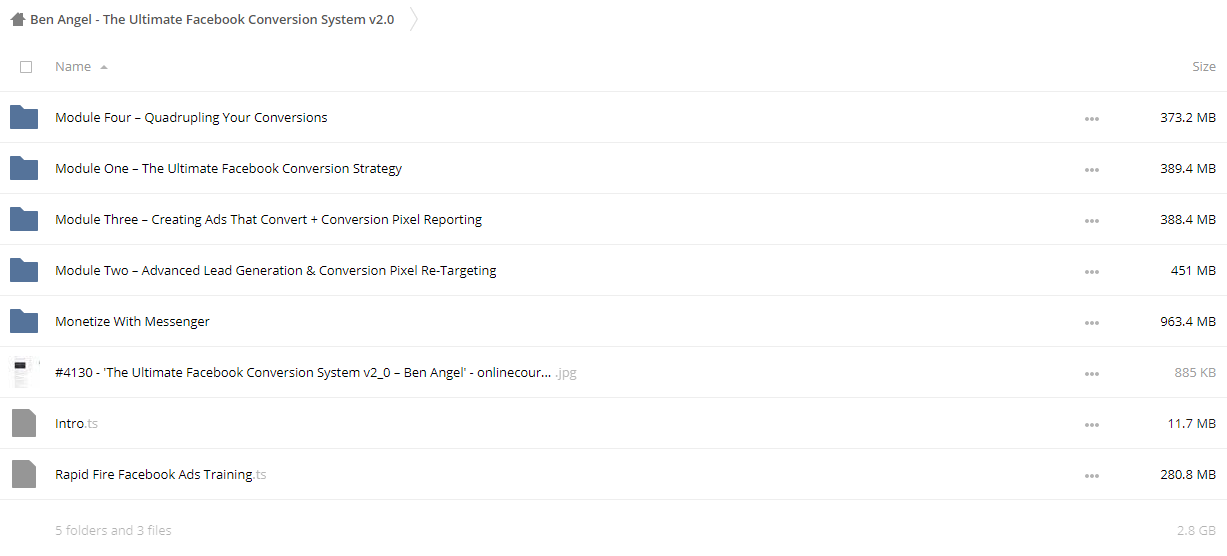Open Module Three – Creating Ads That Convert
This screenshot has height=556, width=1227.
pyautogui.click(x=268, y=219)
